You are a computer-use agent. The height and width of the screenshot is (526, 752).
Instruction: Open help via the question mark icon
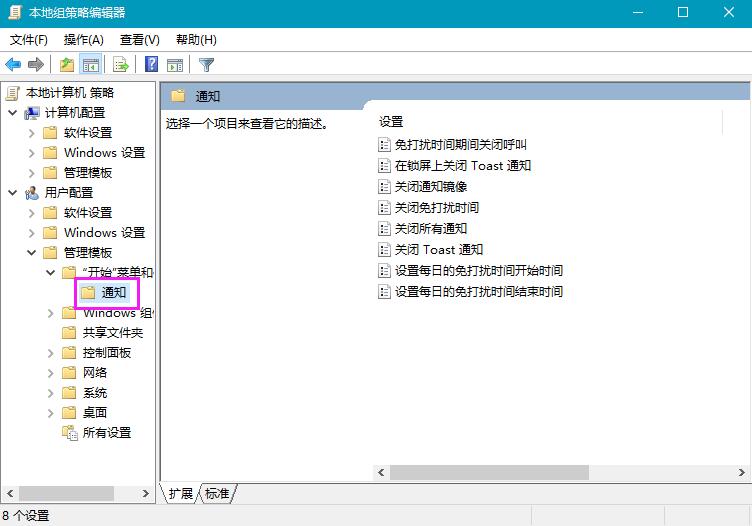(x=152, y=64)
